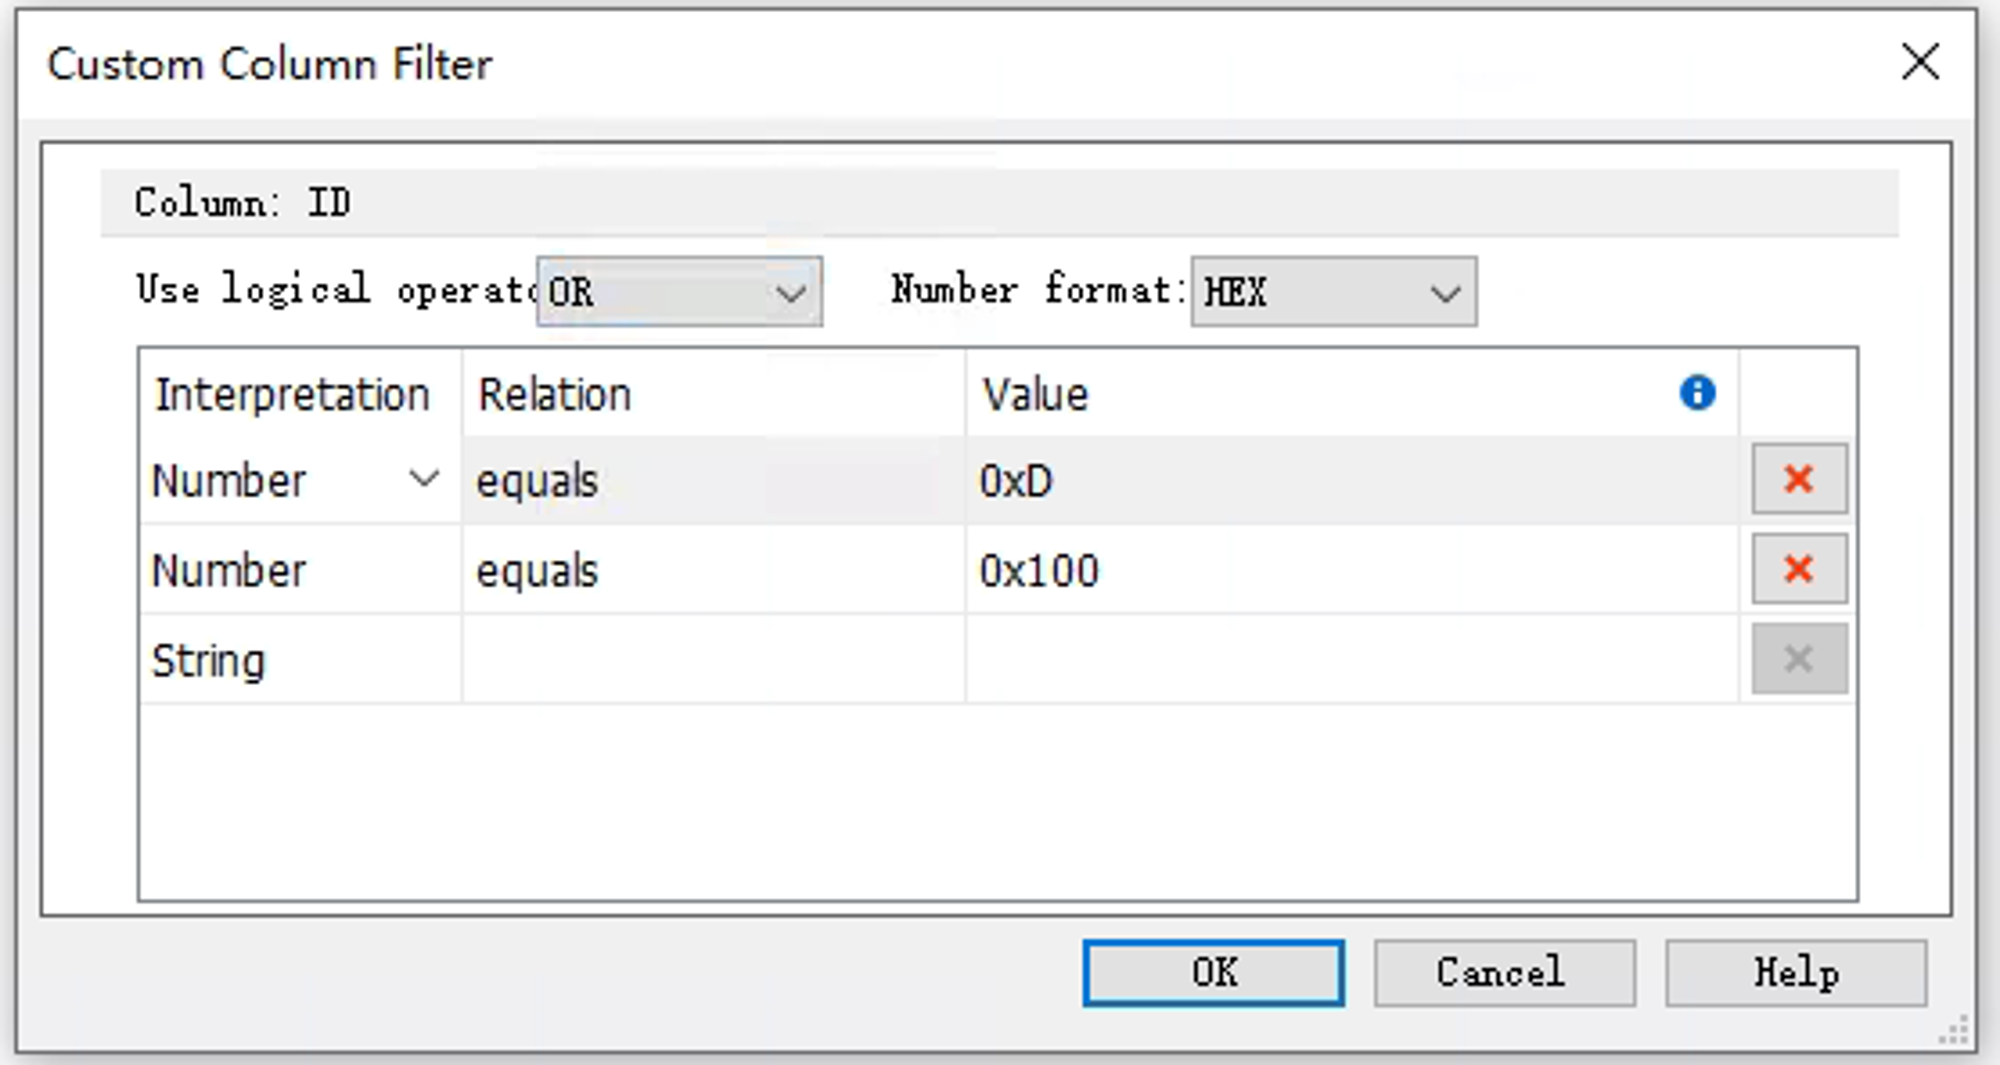Click the empty Value cell in String row
The width and height of the screenshot is (2000, 1065).
pos(1352,660)
